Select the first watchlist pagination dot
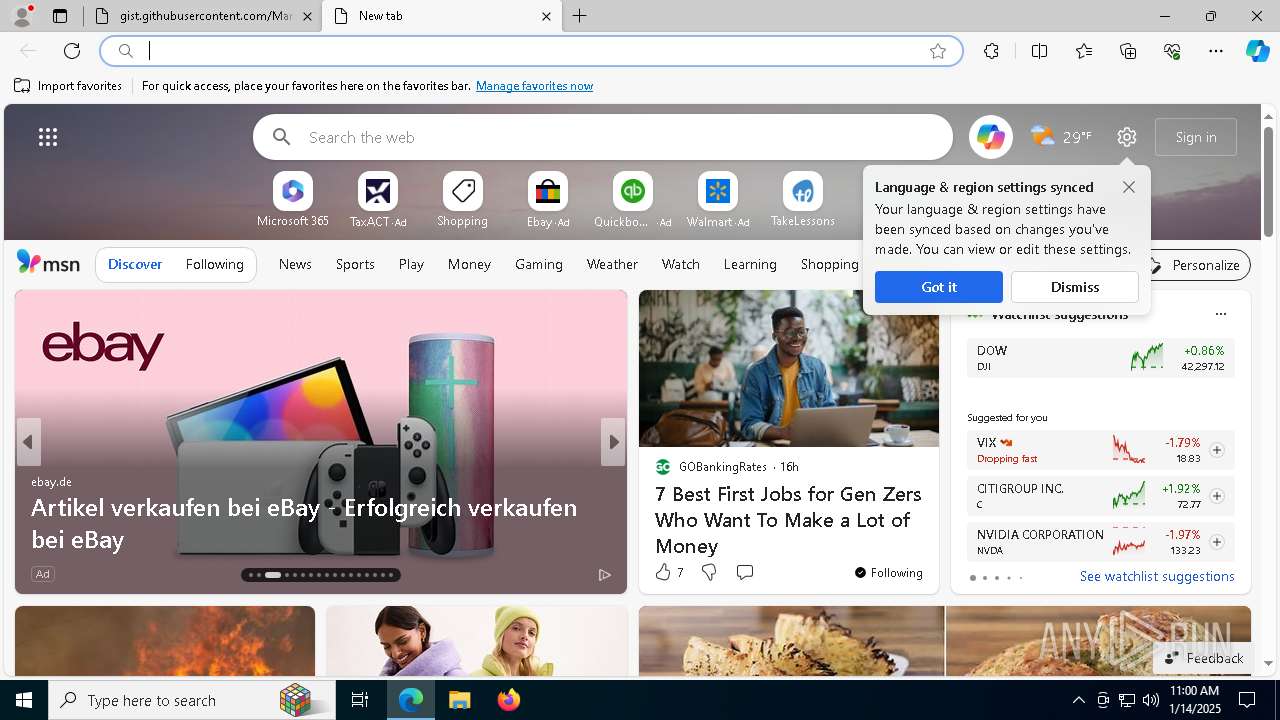The image size is (1280, 720). (972, 578)
